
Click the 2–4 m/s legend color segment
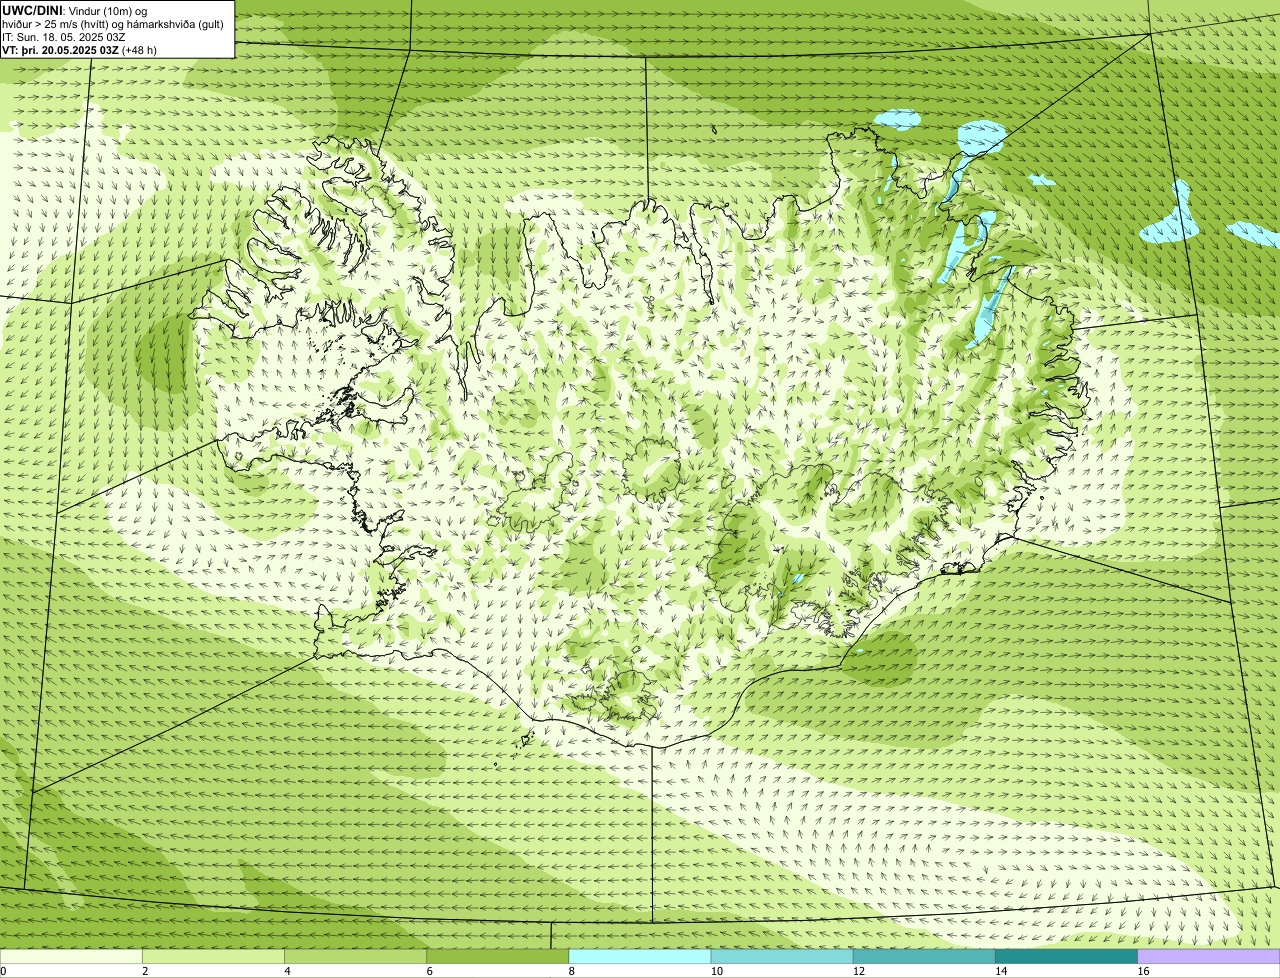(x=213, y=957)
